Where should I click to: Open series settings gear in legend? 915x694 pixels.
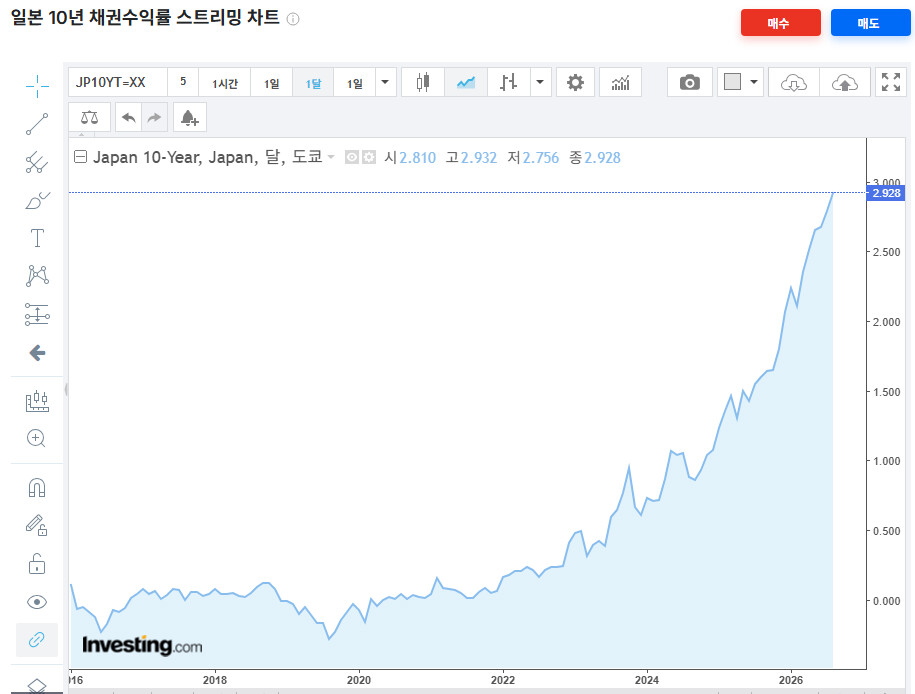coord(369,157)
